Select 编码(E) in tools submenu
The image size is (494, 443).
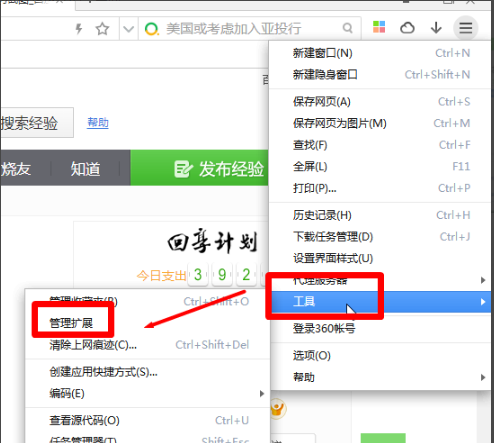point(147,393)
